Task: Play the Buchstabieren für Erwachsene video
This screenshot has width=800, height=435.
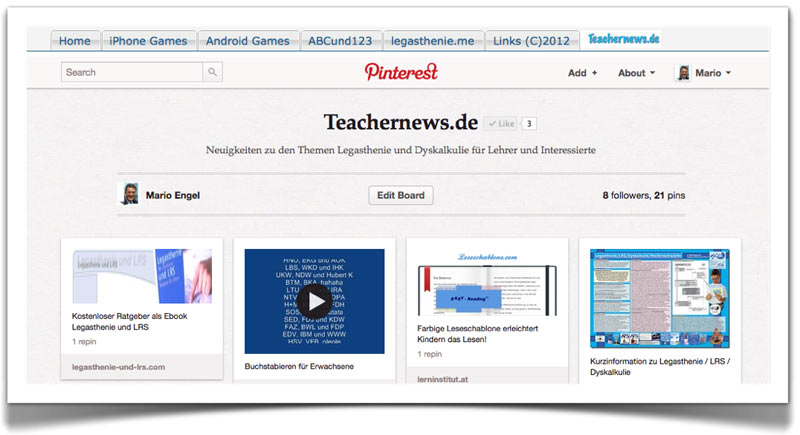Action: [x=314, y=301]
